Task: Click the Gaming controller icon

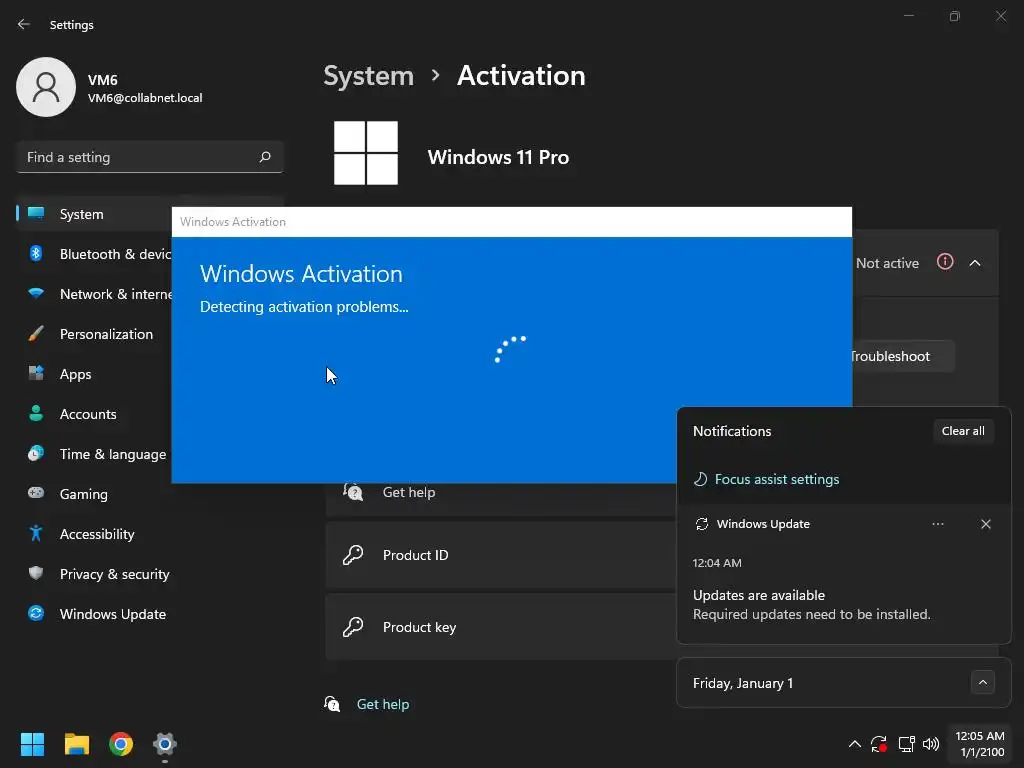Action: [36, 493]
